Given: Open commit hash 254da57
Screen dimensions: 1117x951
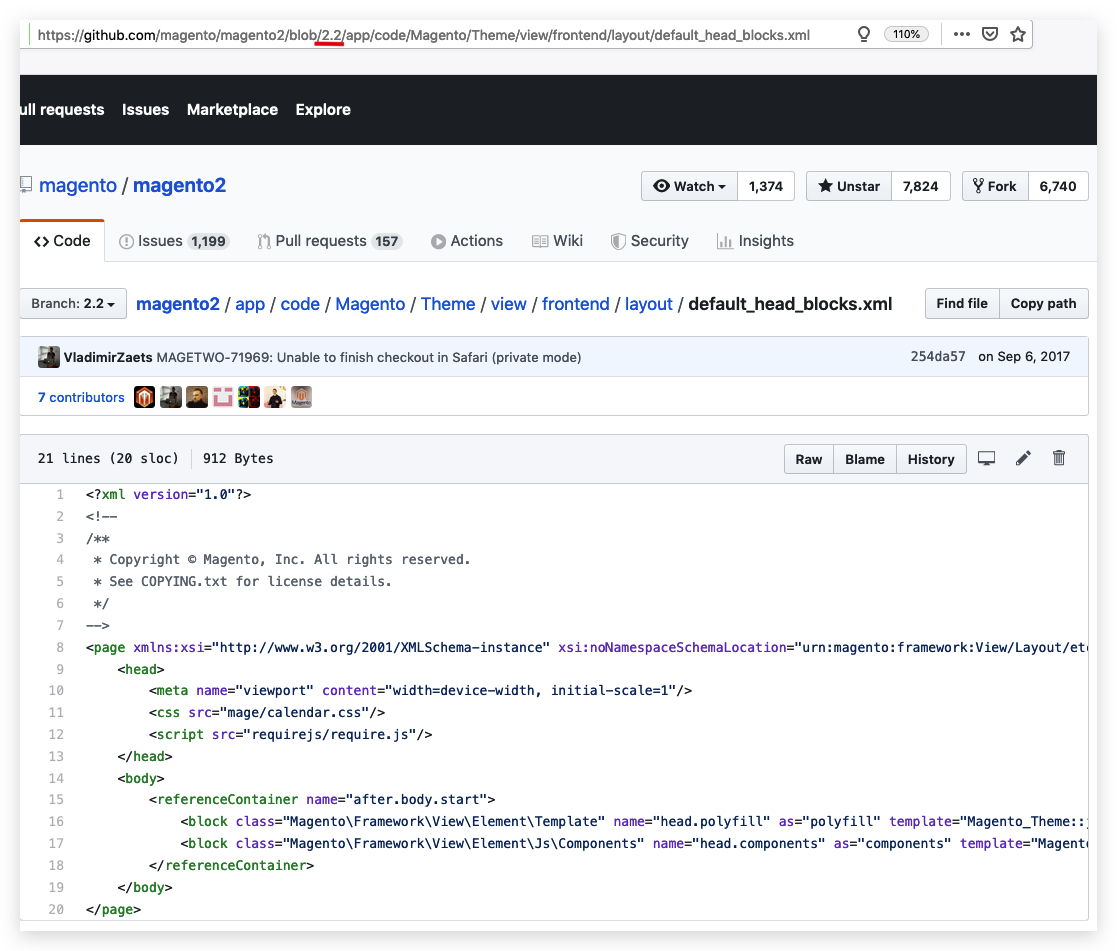Looking at the screenshot, I should click(937, 356).
